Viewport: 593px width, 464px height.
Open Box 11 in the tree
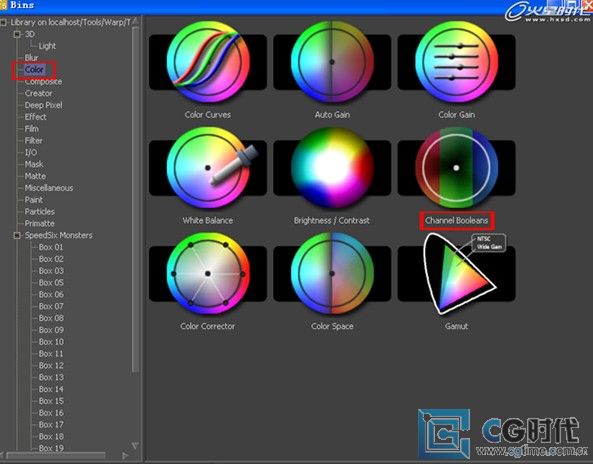51,354
